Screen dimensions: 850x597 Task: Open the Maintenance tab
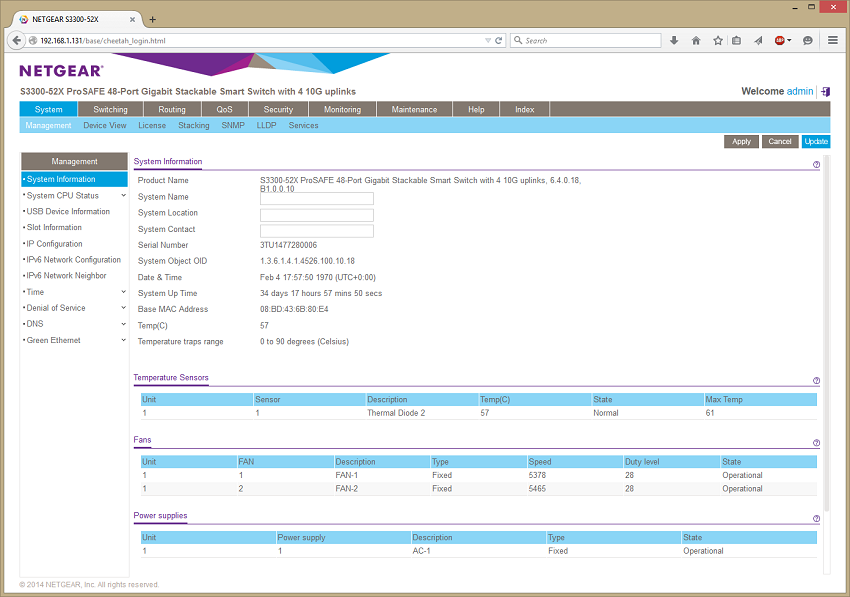(415, 109)
